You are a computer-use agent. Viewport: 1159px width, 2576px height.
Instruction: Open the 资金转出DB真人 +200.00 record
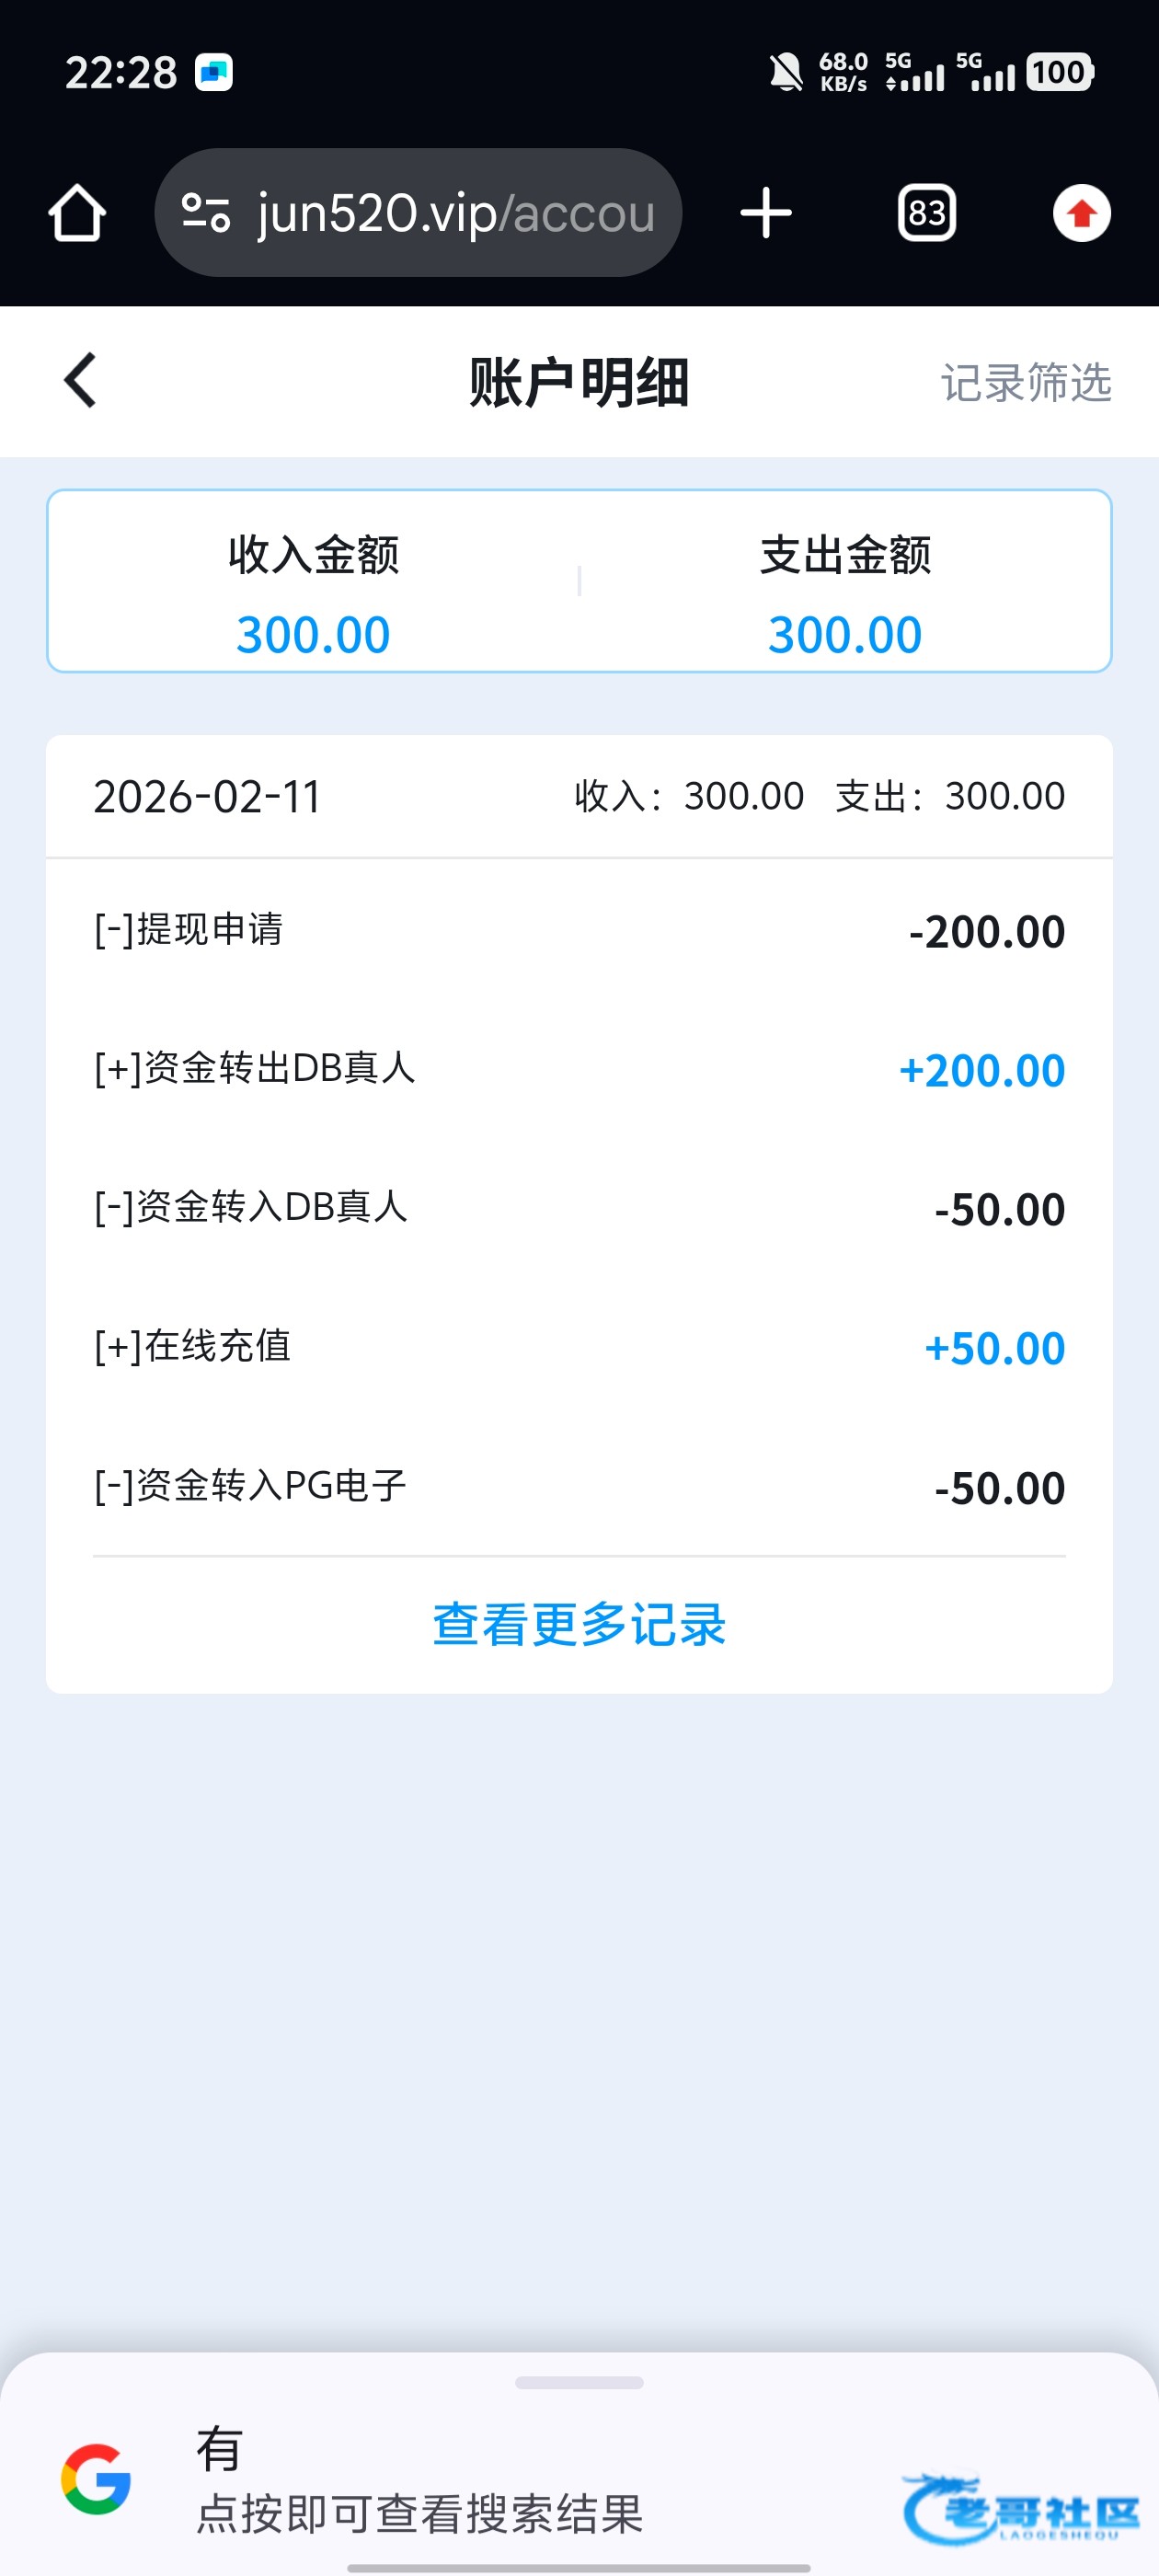tap(579, 1069)
